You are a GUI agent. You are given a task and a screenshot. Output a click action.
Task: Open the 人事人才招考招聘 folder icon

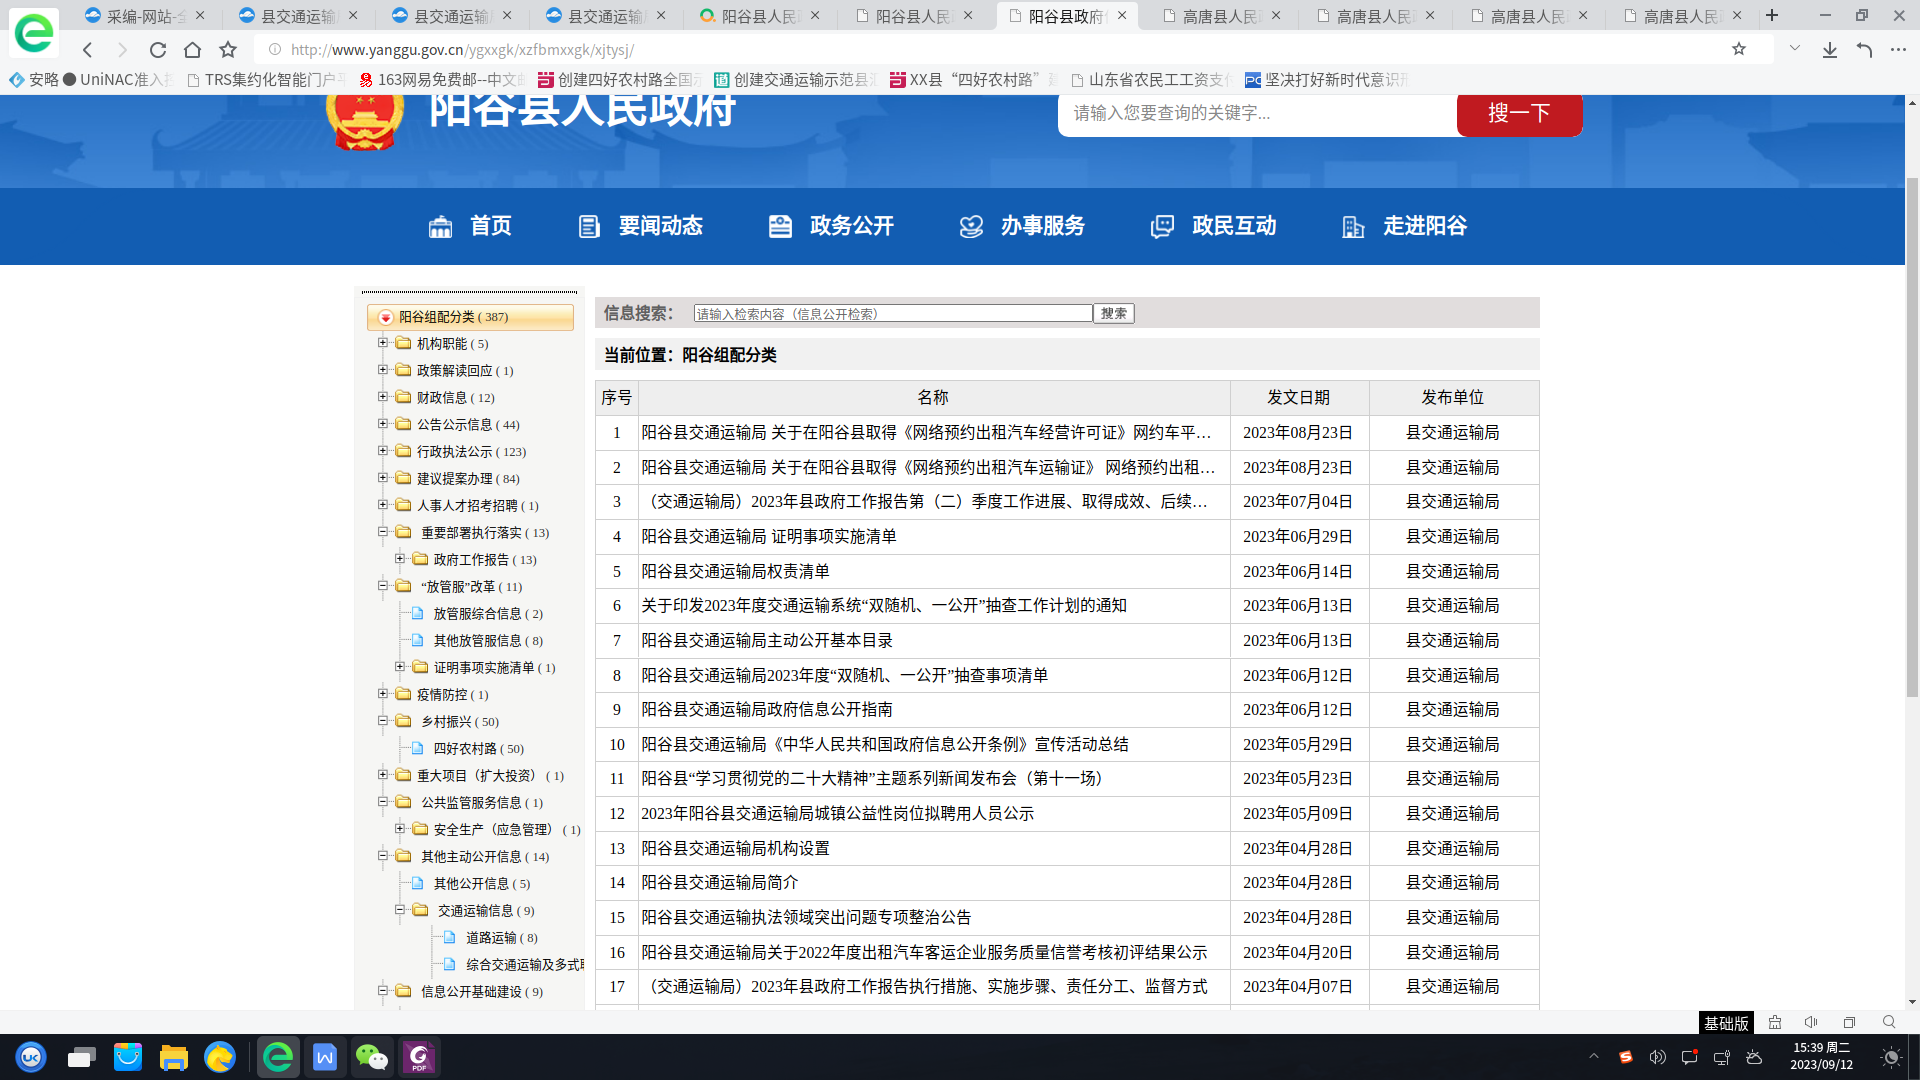coord(403,505)
